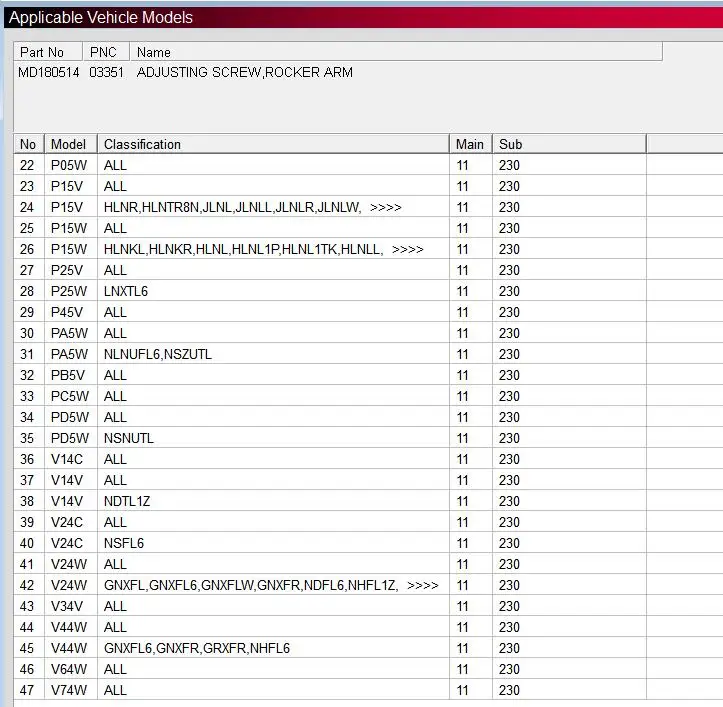Click the Part No column header

click(48, 52)
